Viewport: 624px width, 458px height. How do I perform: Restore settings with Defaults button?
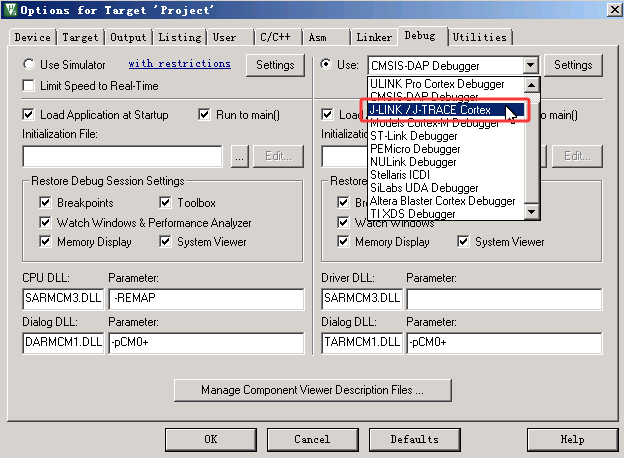coord(415,440)
